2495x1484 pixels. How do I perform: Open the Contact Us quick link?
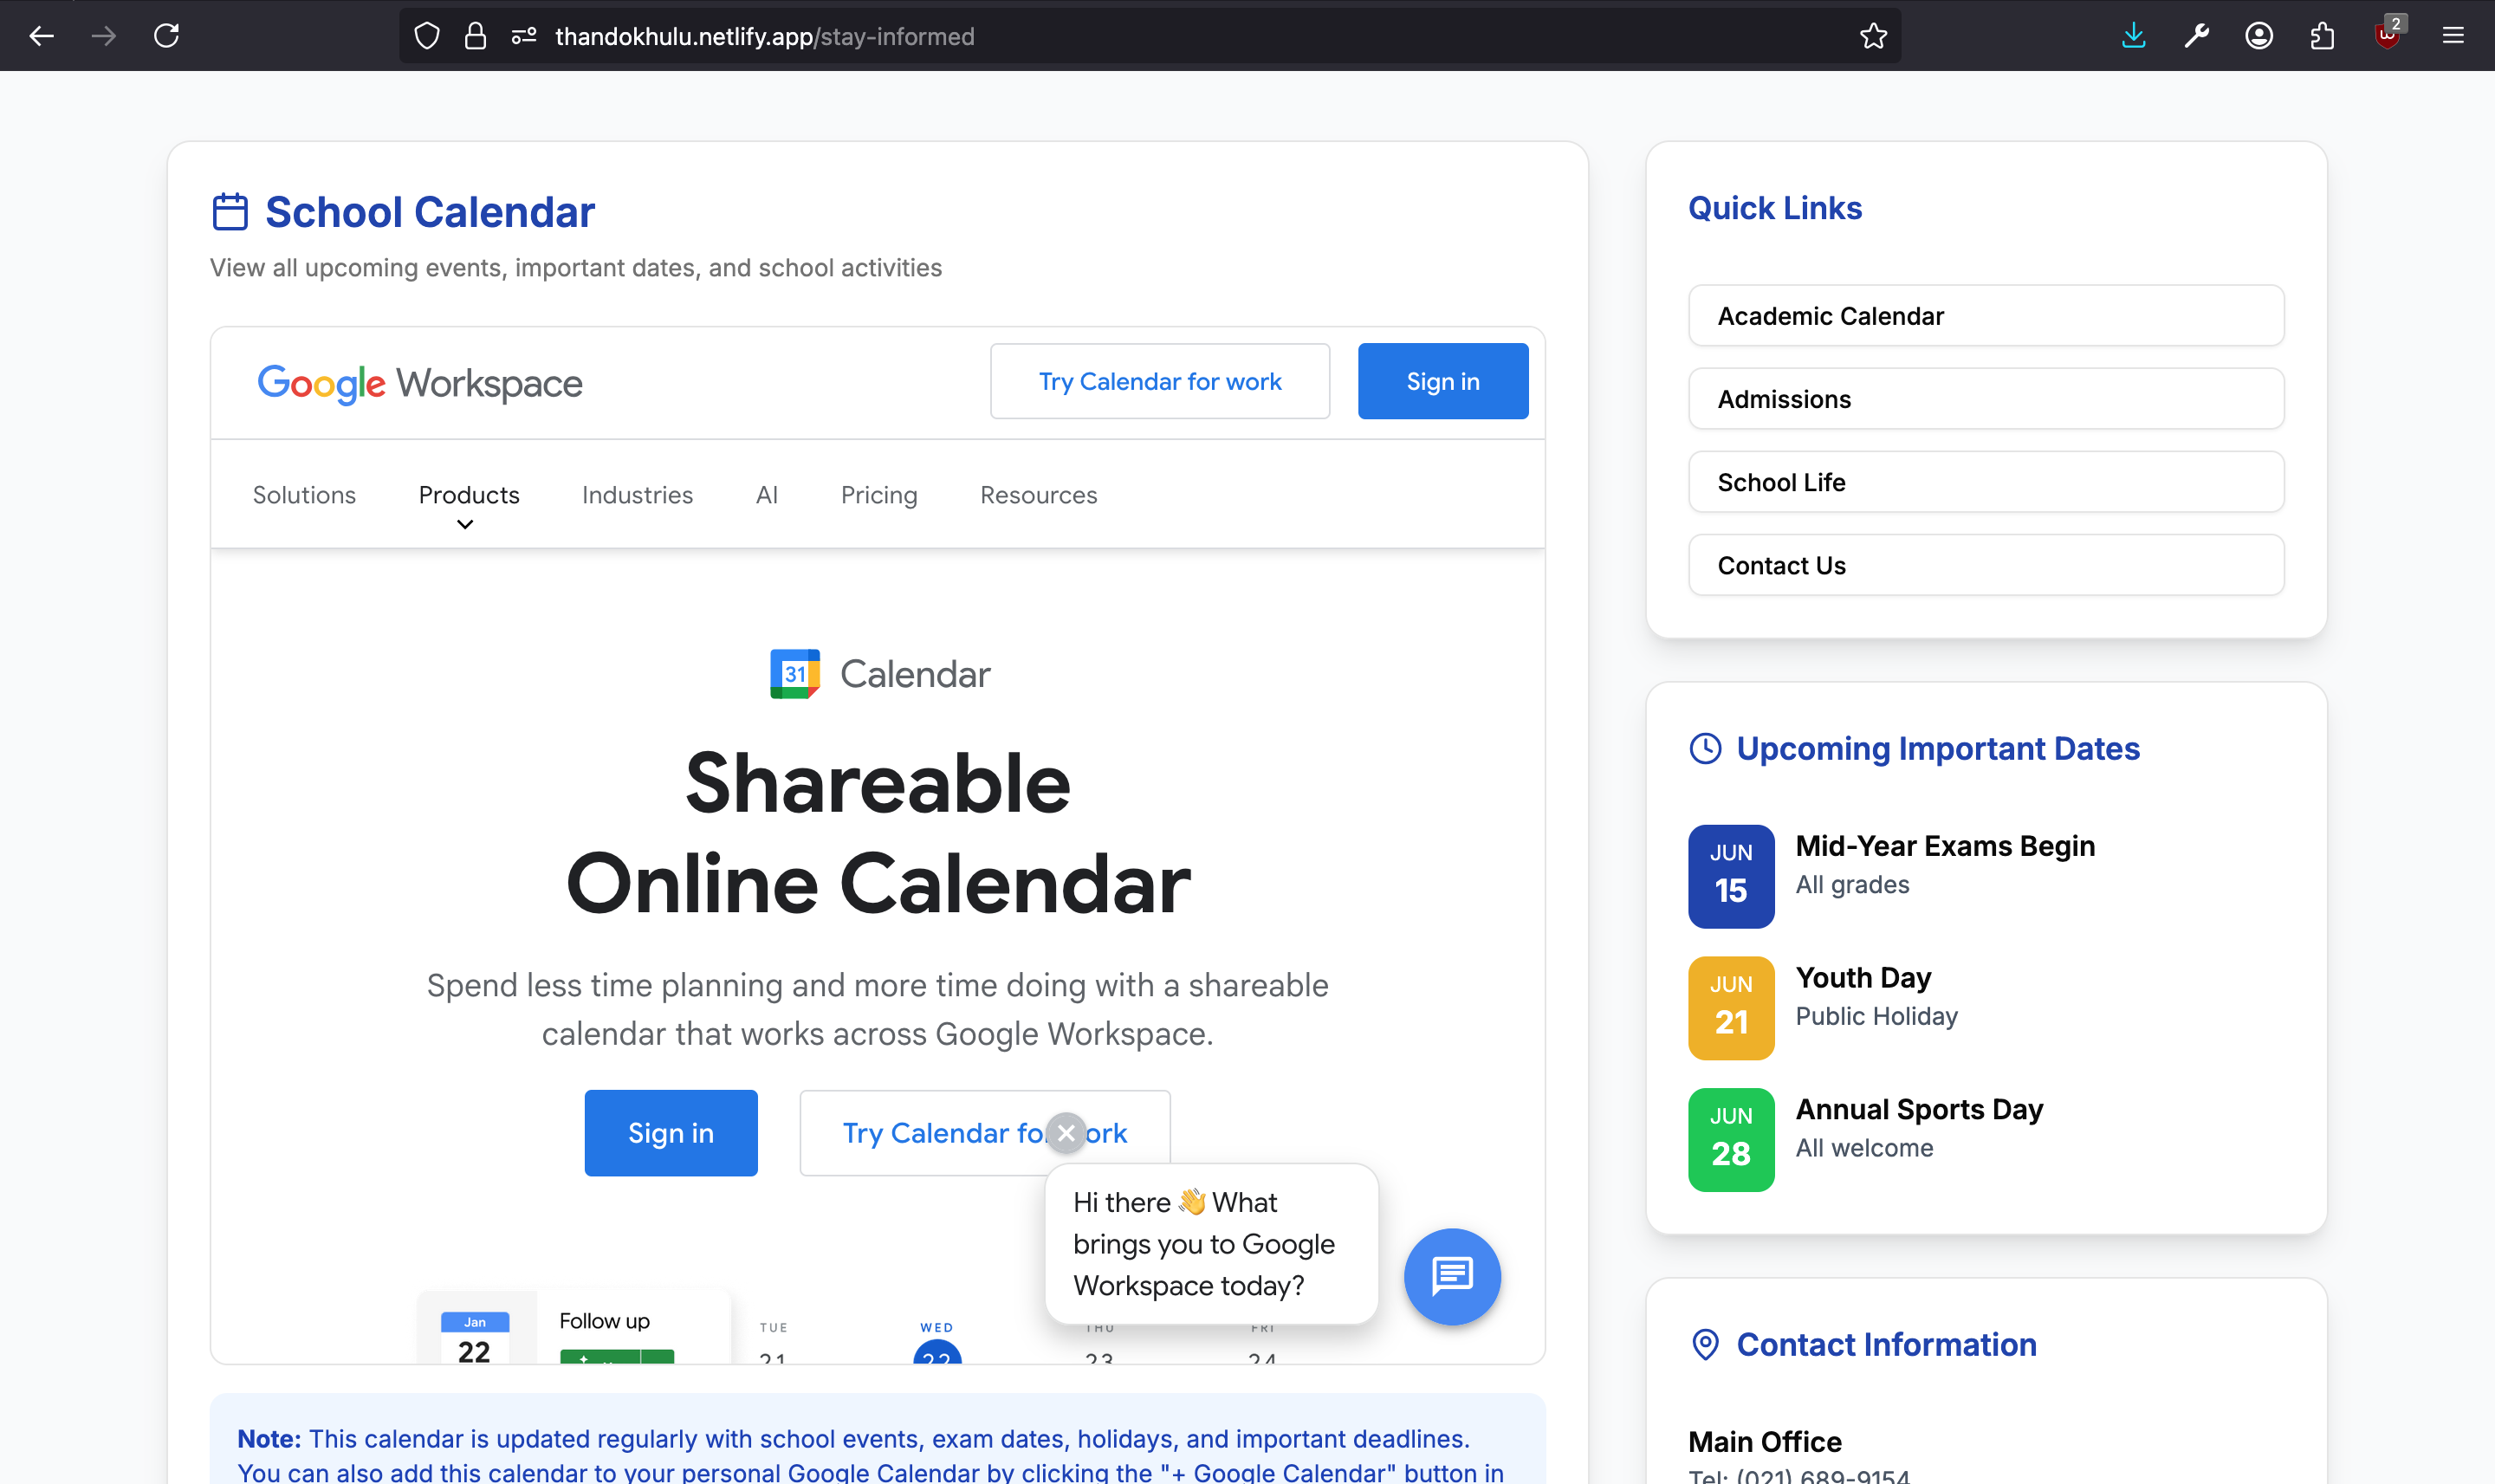point(1986,565)
